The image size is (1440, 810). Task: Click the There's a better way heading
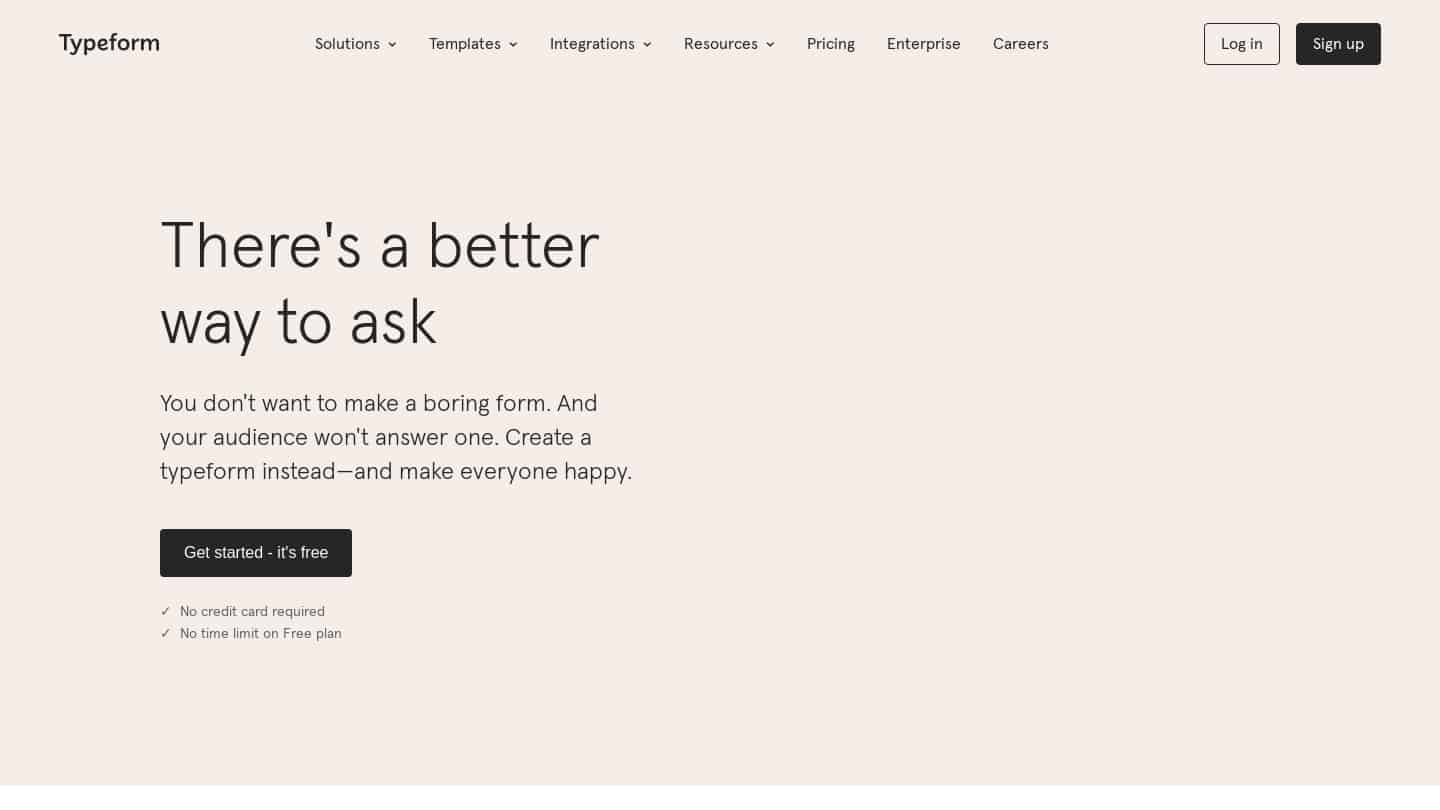380,285
